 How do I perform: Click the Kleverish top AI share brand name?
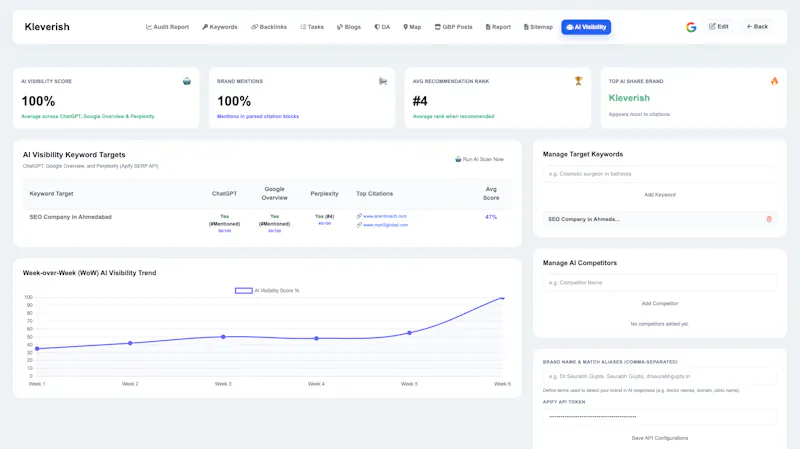pos(629,98)
